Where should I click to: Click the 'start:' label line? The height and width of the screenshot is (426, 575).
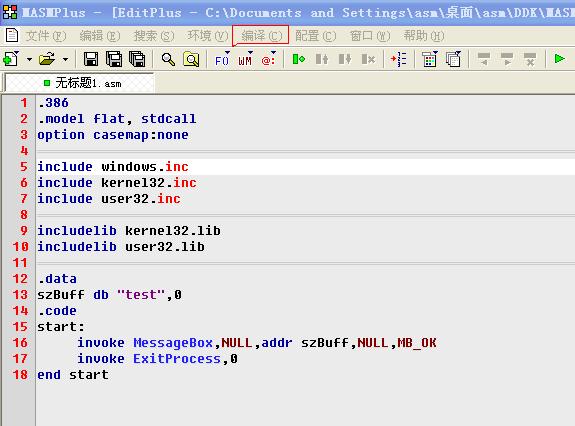click(x=61, y=326)
